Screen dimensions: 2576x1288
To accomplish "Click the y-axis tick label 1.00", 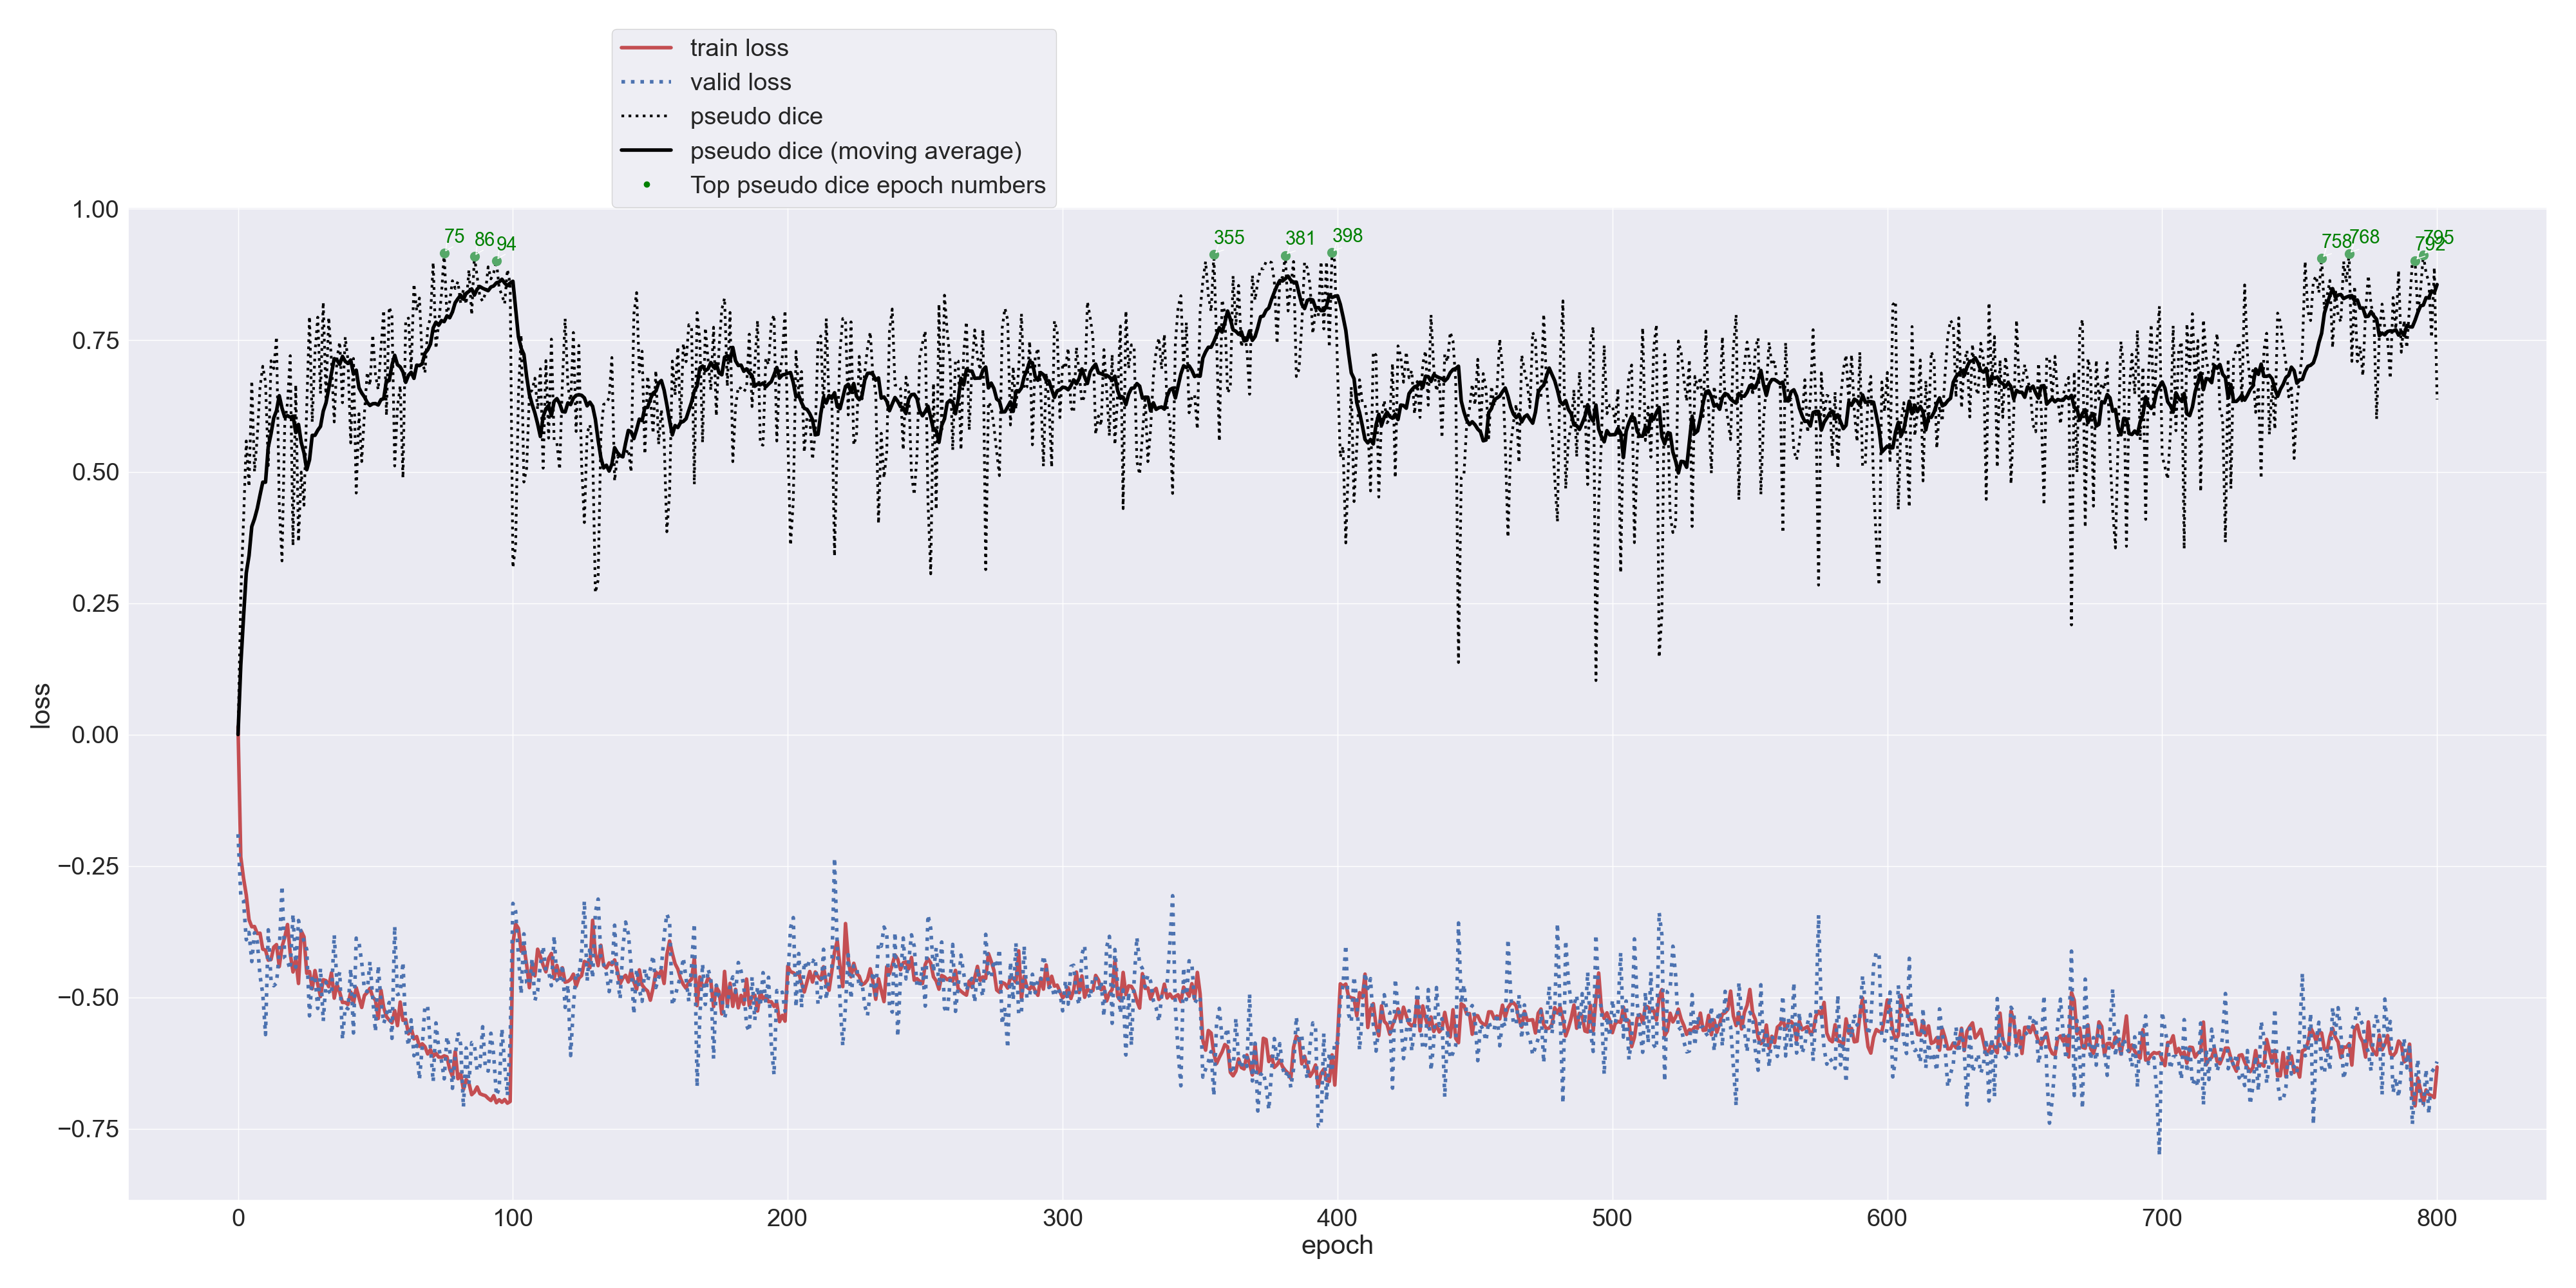I will [95, 210].
